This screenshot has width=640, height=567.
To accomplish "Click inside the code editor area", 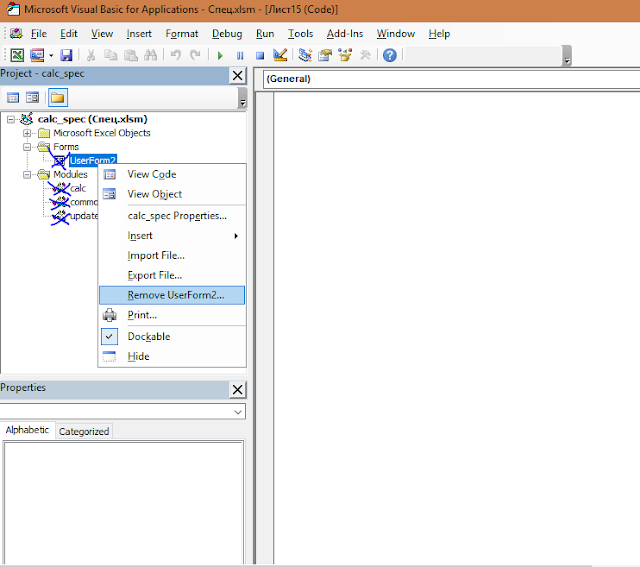I will [x=457, y=327].
